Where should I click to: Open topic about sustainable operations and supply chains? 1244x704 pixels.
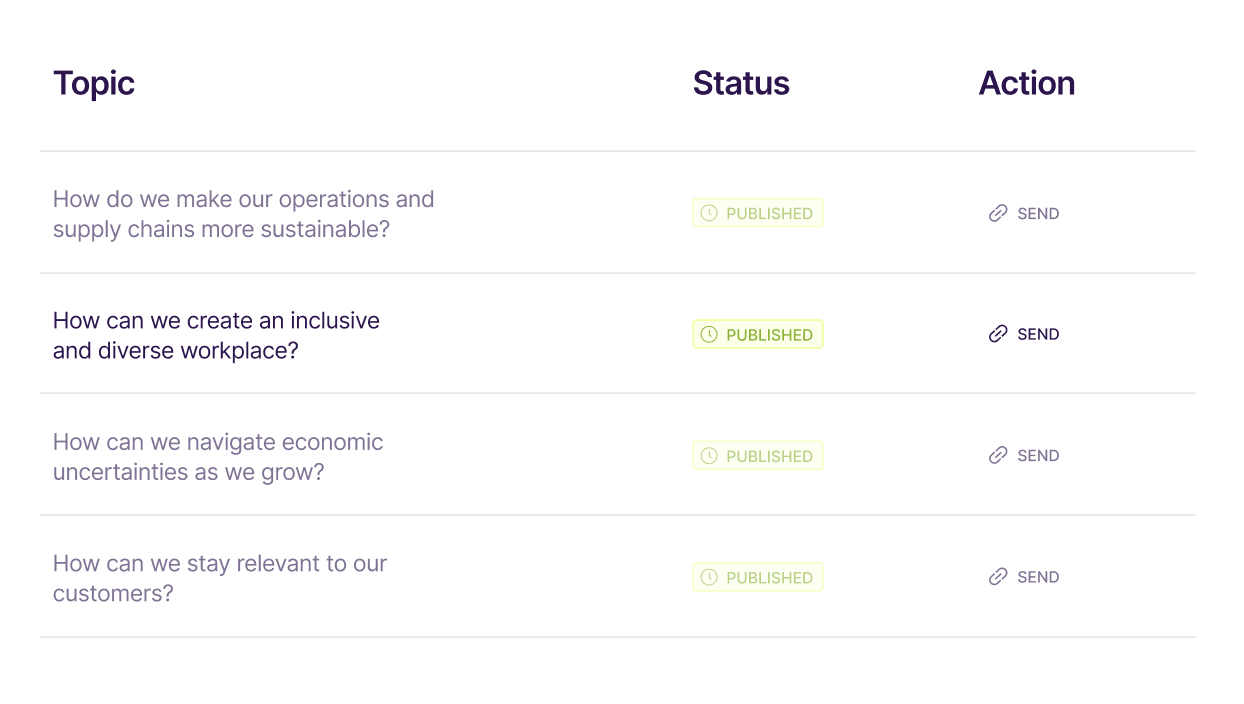coord(243,214)
